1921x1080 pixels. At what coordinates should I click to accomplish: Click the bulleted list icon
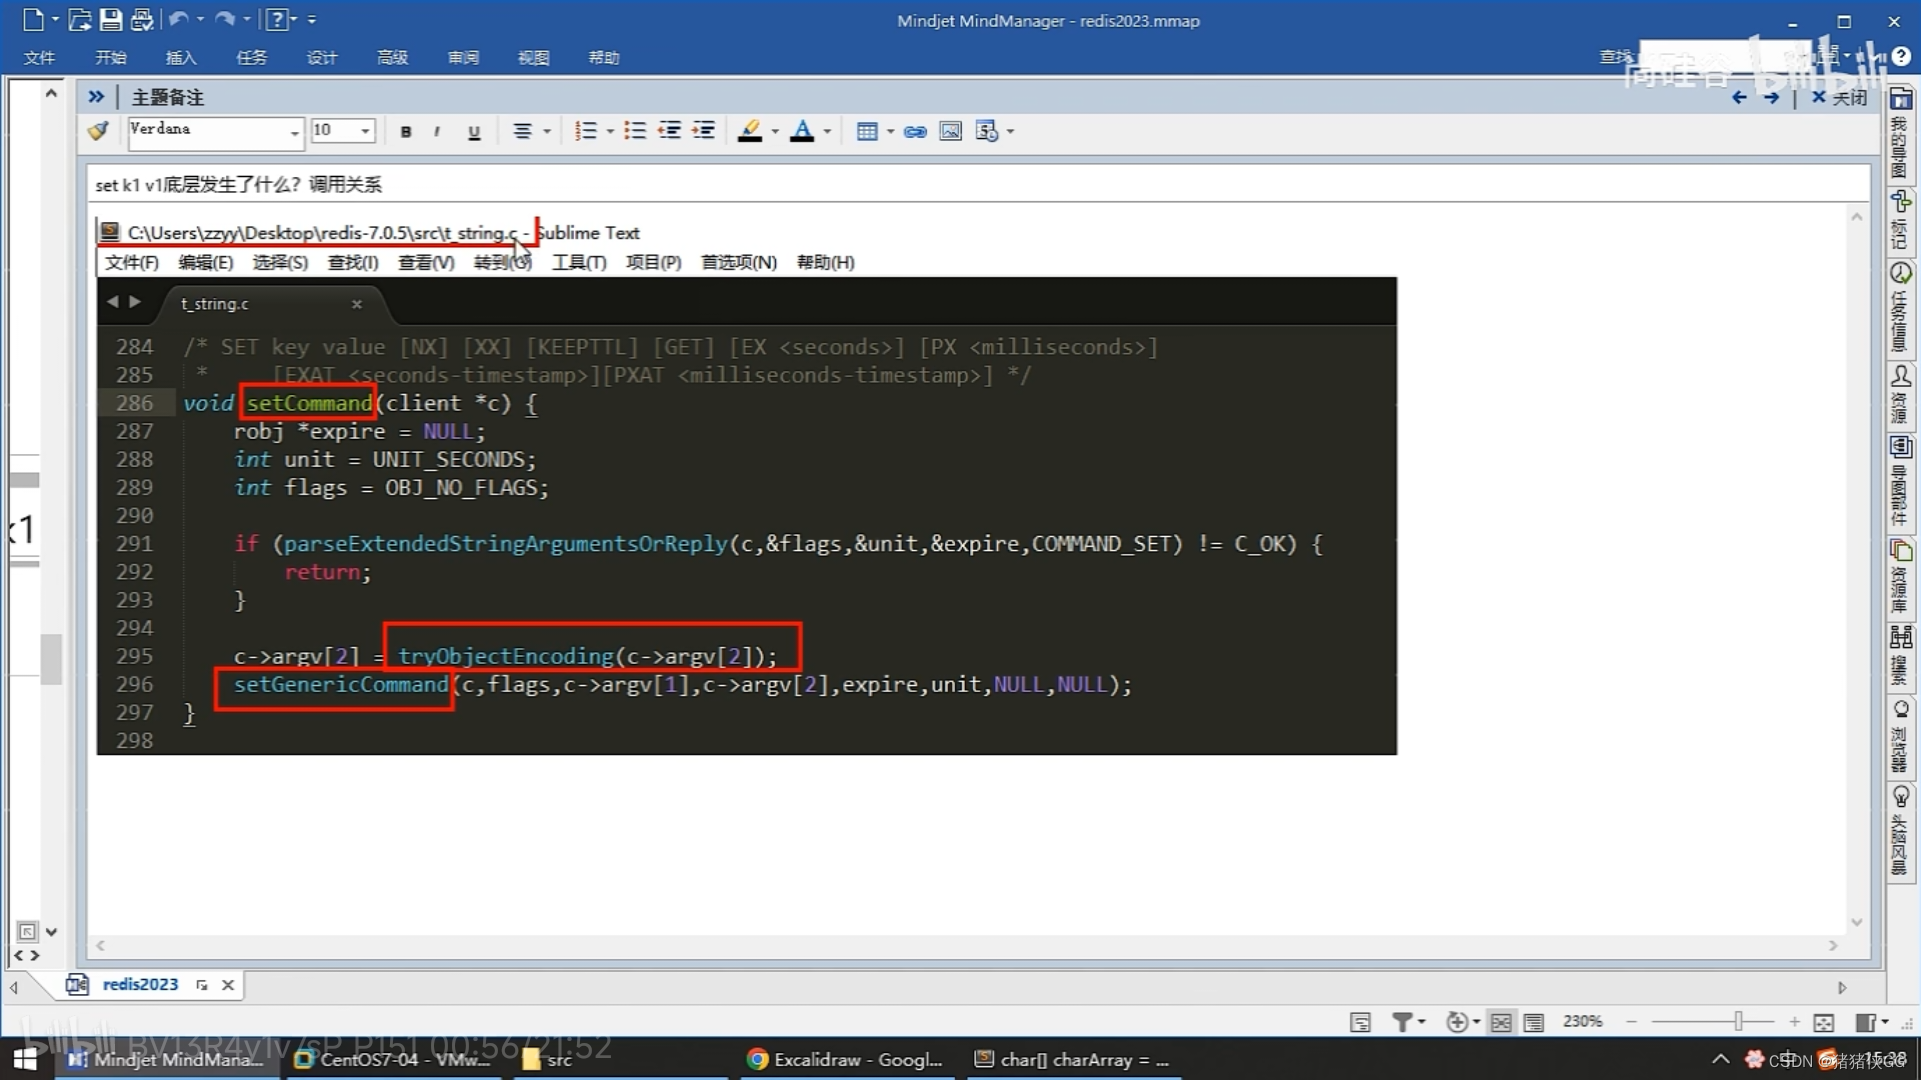[x=634, y=131]
